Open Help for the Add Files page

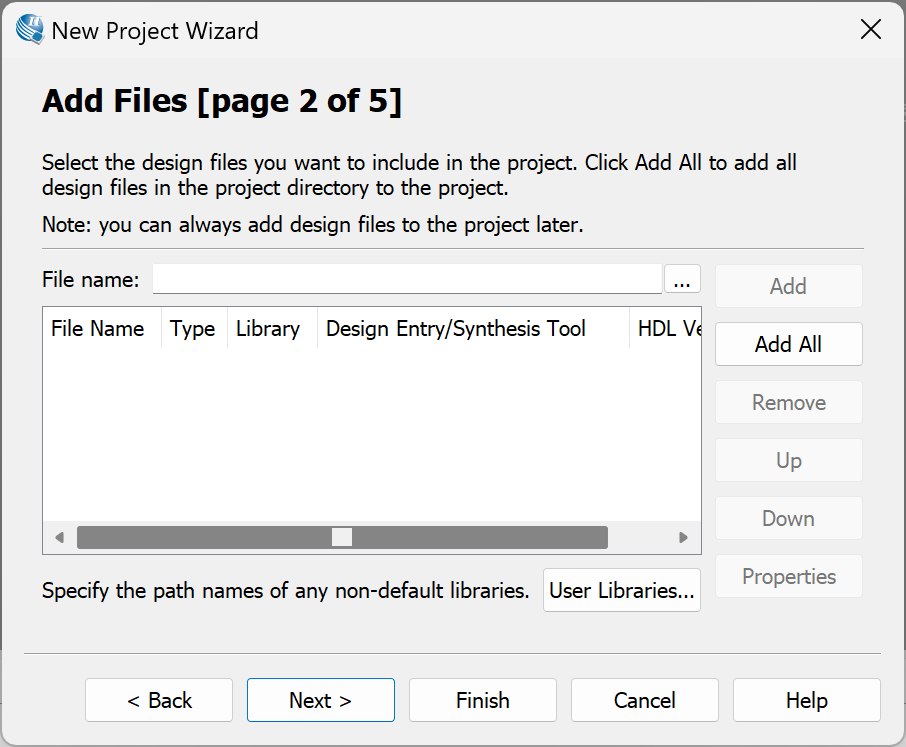pyautogui.click(x=806, y=700)
